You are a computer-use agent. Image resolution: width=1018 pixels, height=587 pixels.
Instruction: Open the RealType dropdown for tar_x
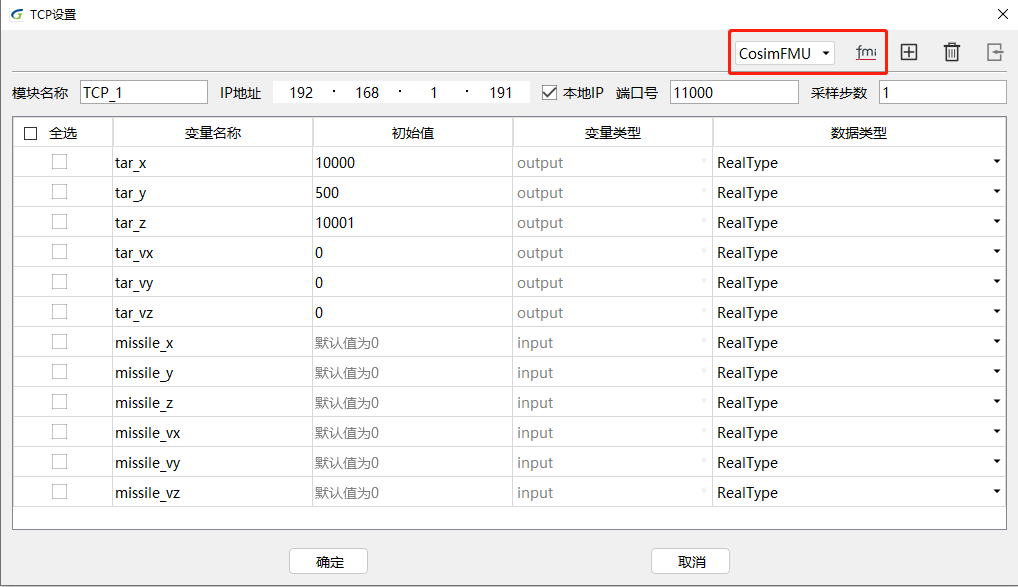995,162
